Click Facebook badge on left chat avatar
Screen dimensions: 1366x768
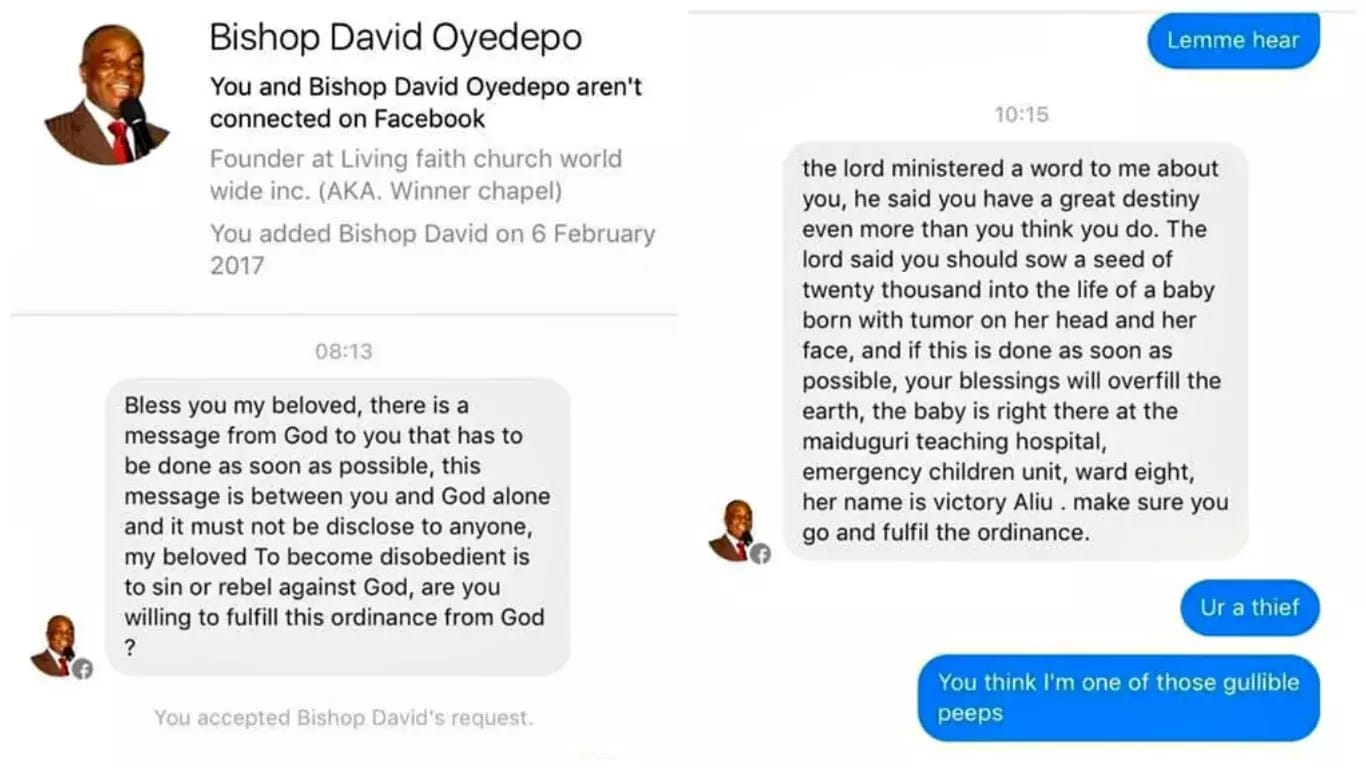(82, 669)
